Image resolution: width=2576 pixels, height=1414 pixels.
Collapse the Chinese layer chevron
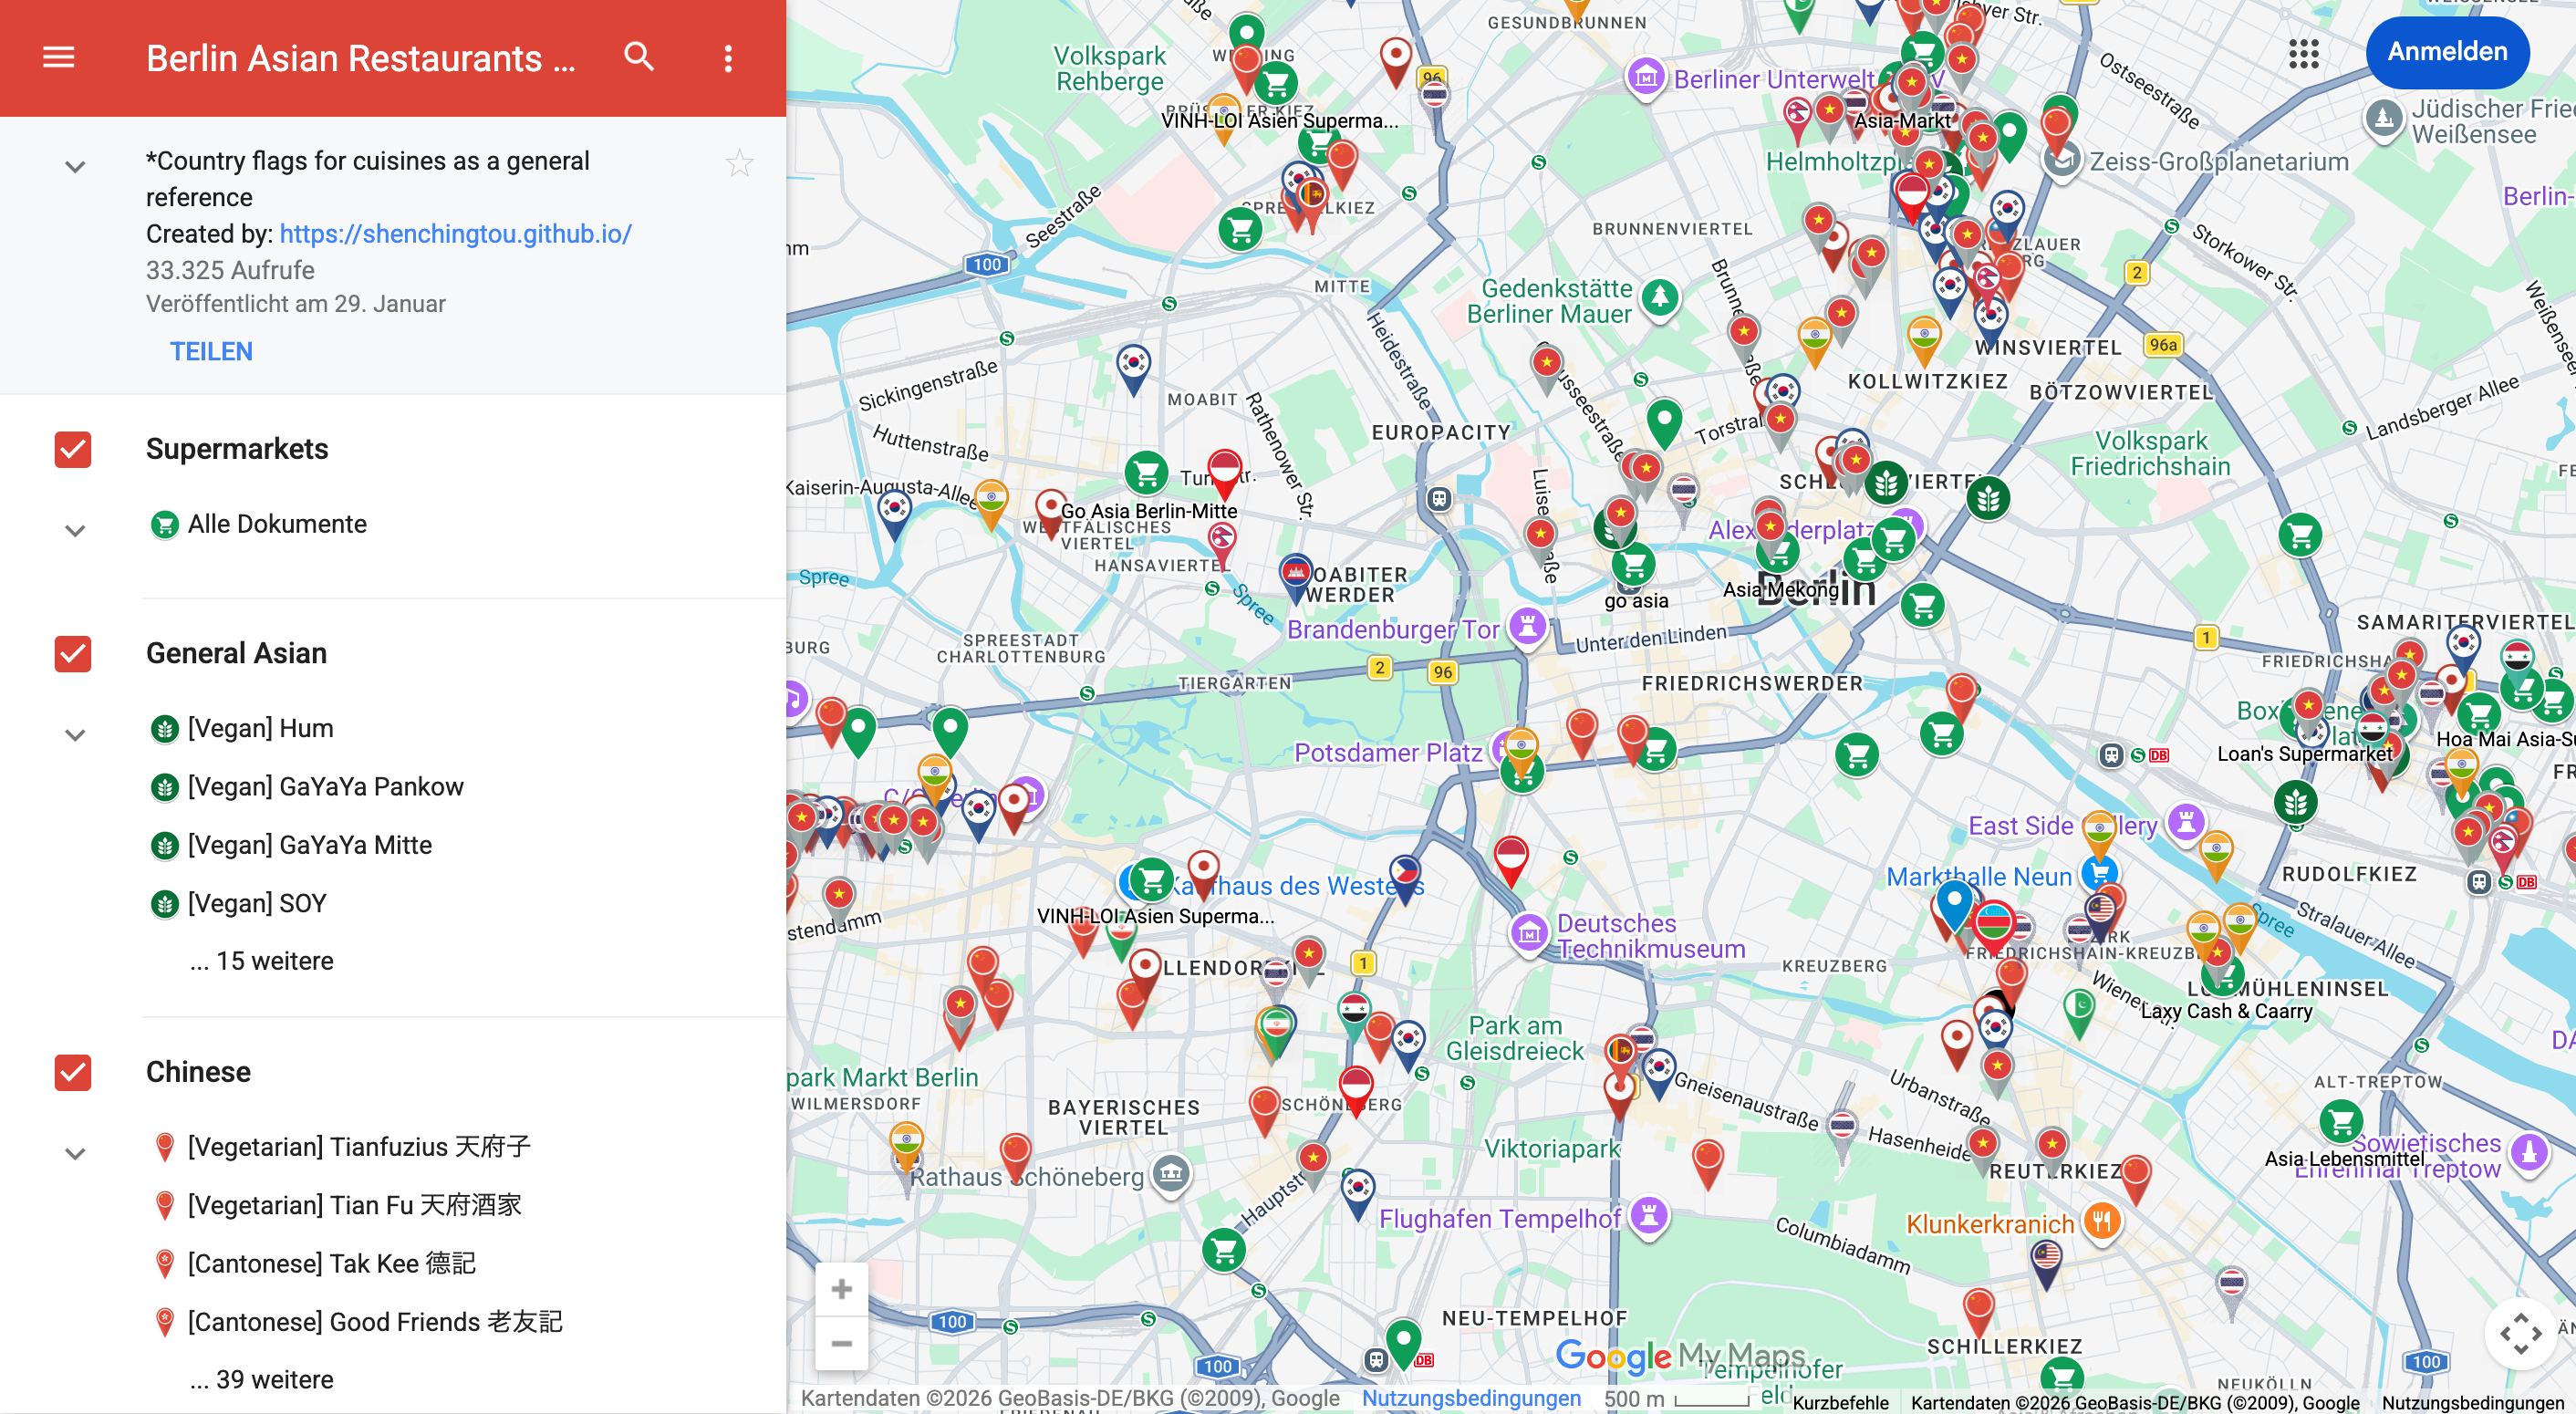pos(75,1154)
